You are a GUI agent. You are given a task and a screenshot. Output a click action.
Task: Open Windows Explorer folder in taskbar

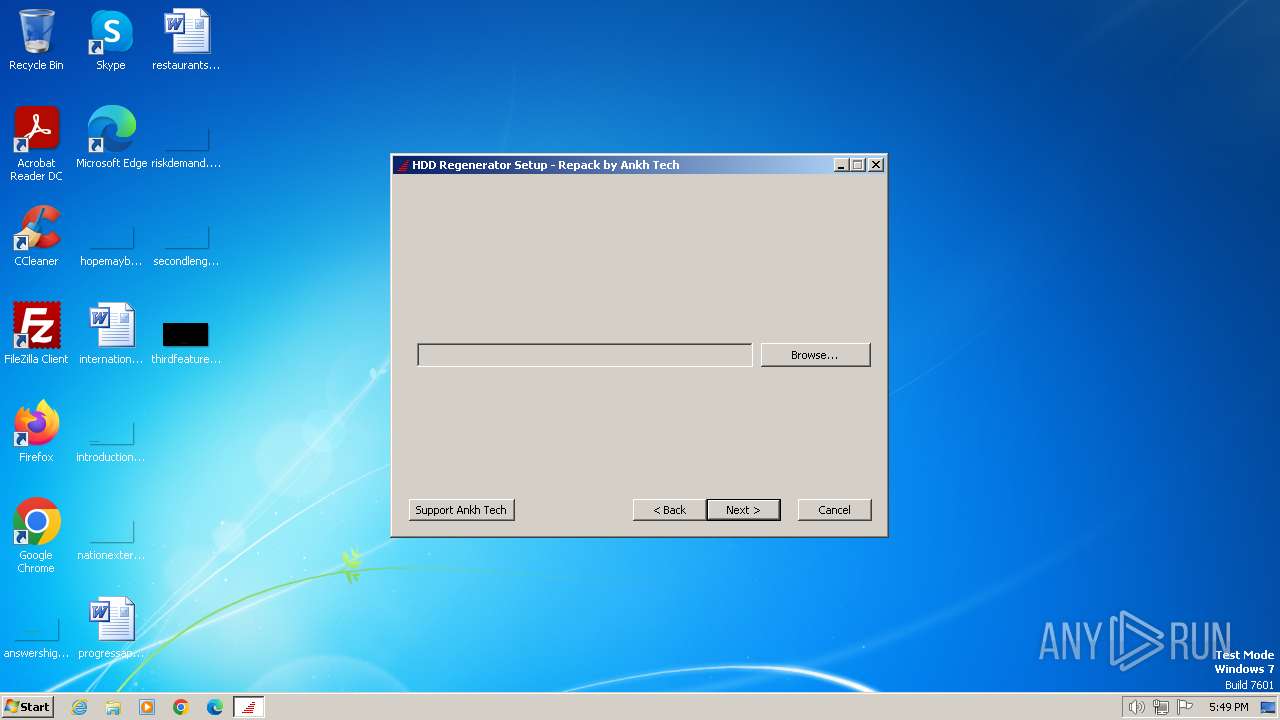113,707
